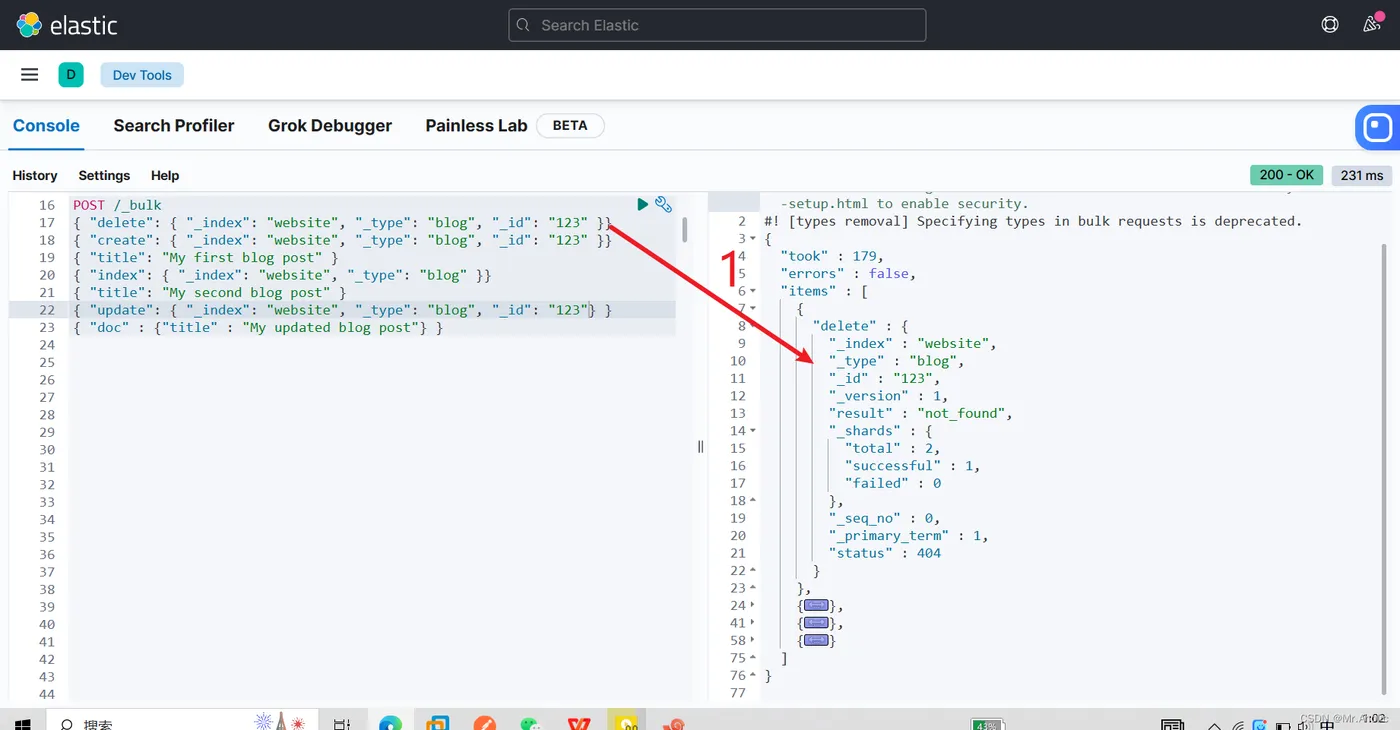Click the types removal deprecation warning
The width and height of the screenshot is (1400, 730).
pyautogui.click(x=1033, y=221)
